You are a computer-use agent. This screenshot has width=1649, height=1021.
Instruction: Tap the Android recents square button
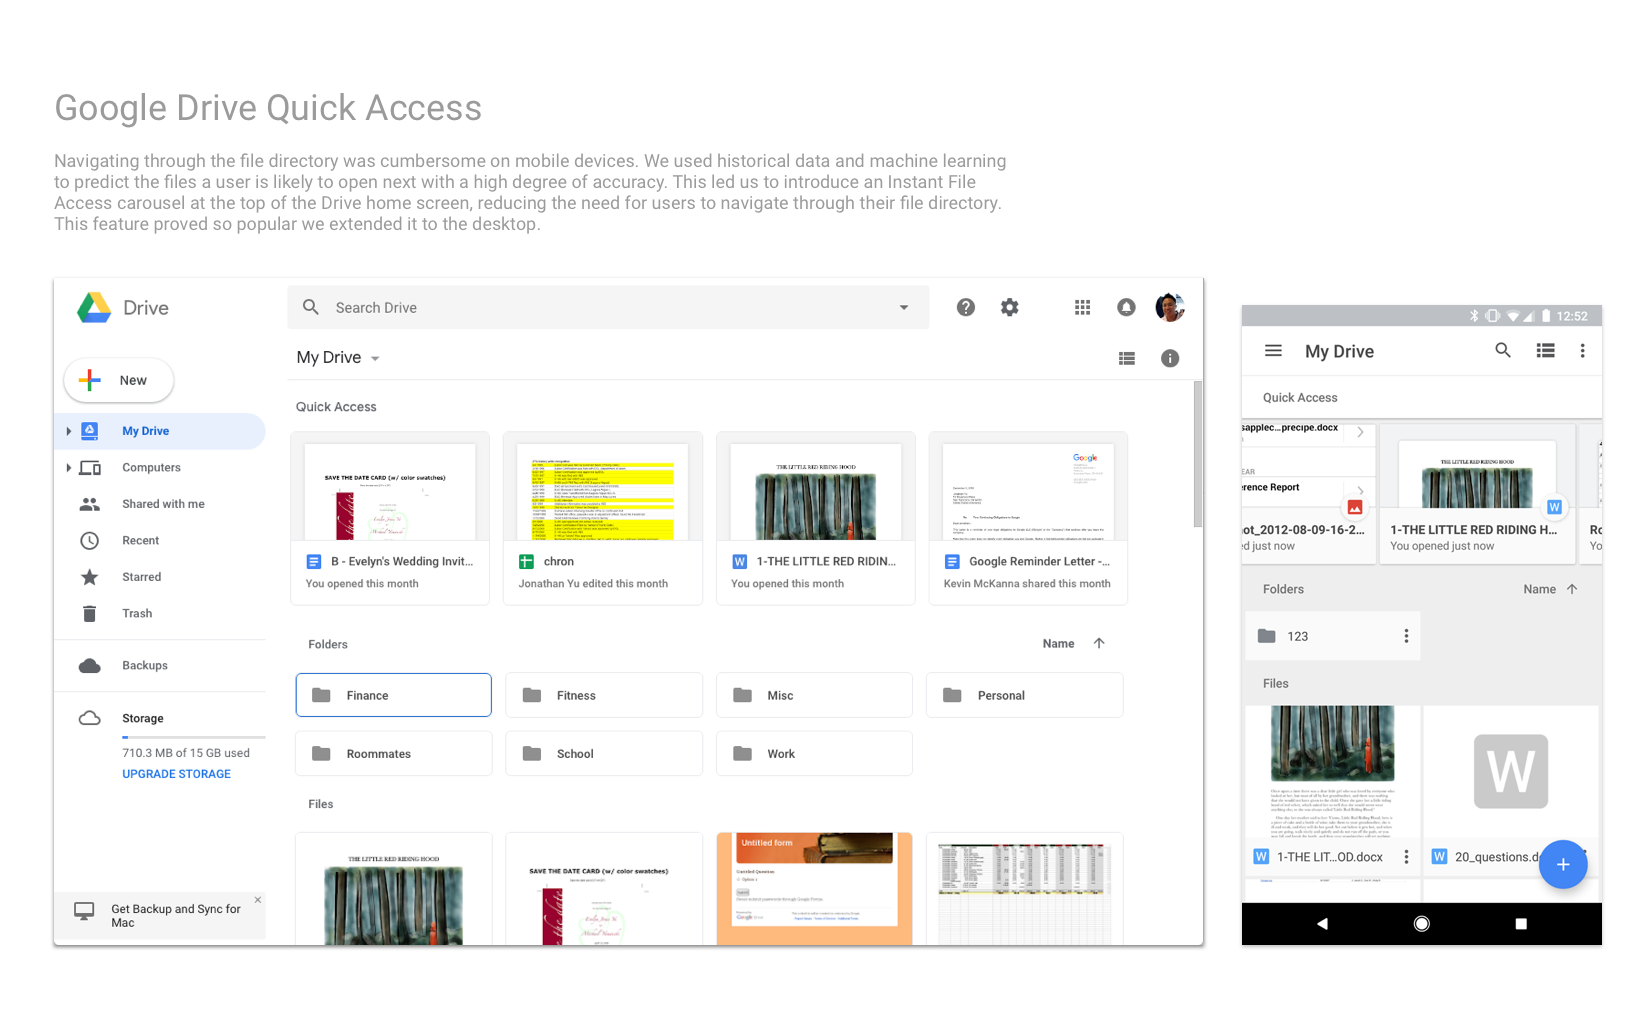[x=1521, y=924]
